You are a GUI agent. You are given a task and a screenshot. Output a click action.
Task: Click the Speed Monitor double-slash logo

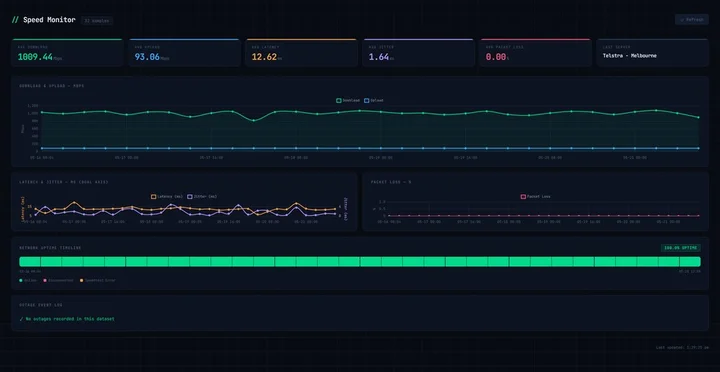coord(15,20)
